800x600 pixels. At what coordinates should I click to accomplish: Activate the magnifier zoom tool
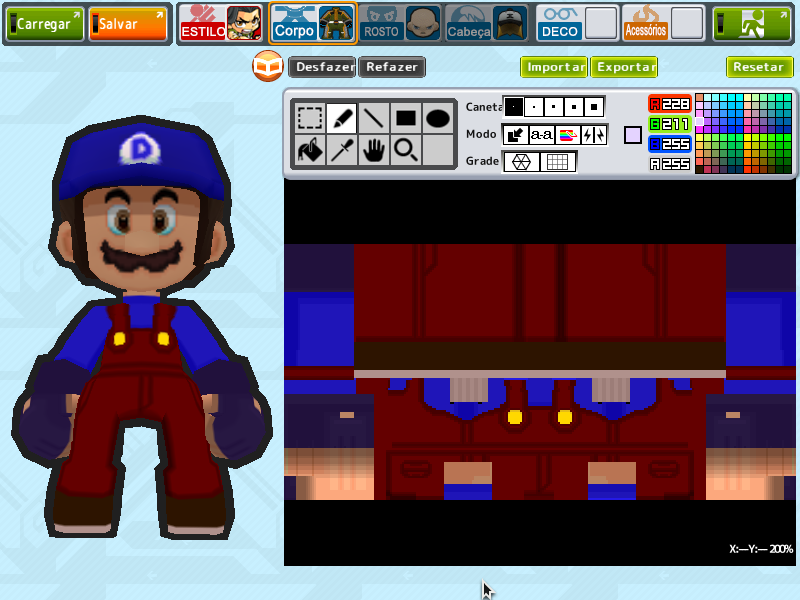point(406,150)
